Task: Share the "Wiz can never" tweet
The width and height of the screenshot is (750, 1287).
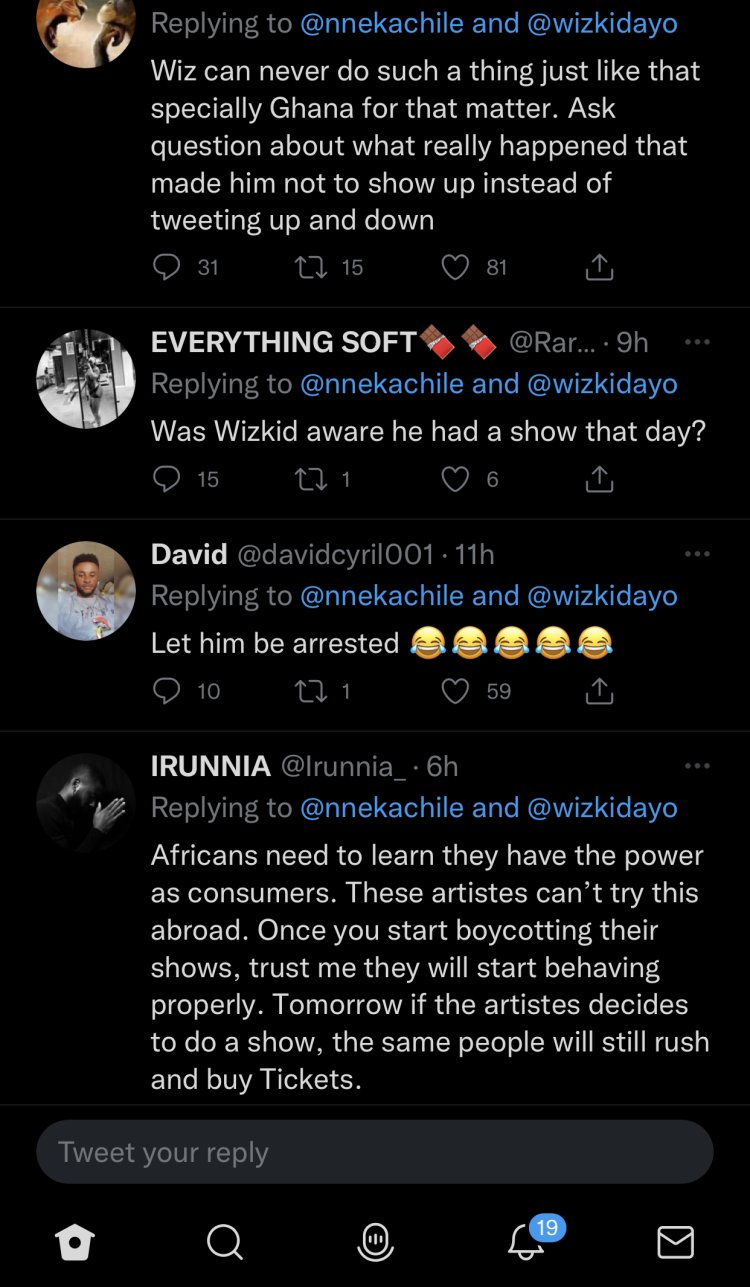Action: pyautogui.click(x=599, y=267)
